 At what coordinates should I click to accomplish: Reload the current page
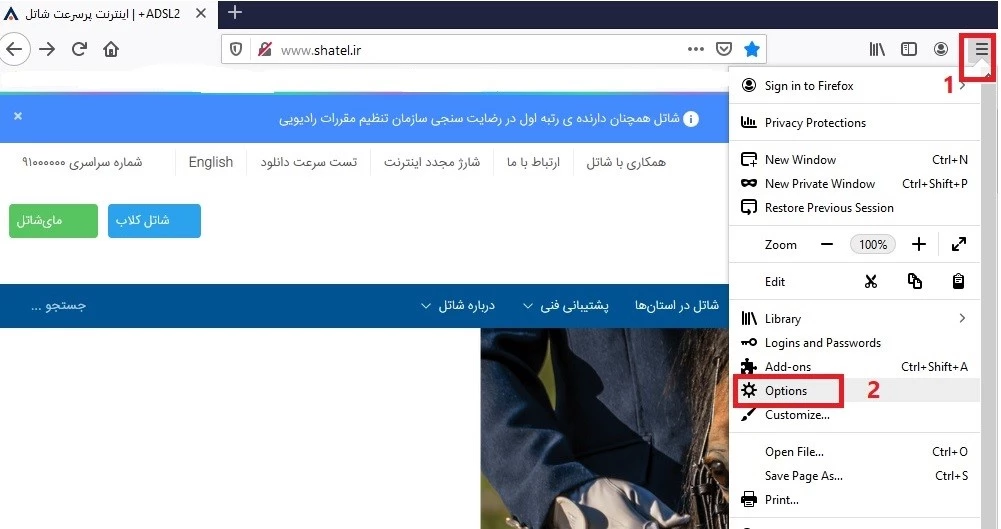point(79,49)
